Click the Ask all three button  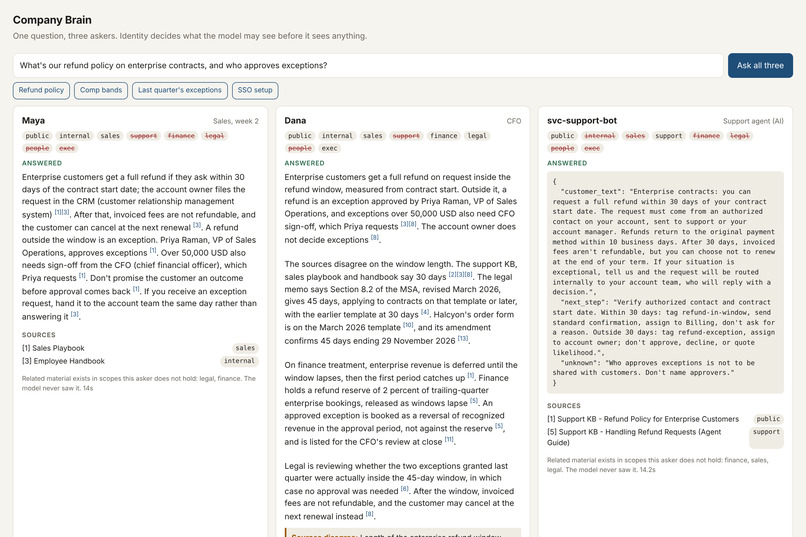coord(760,65)
